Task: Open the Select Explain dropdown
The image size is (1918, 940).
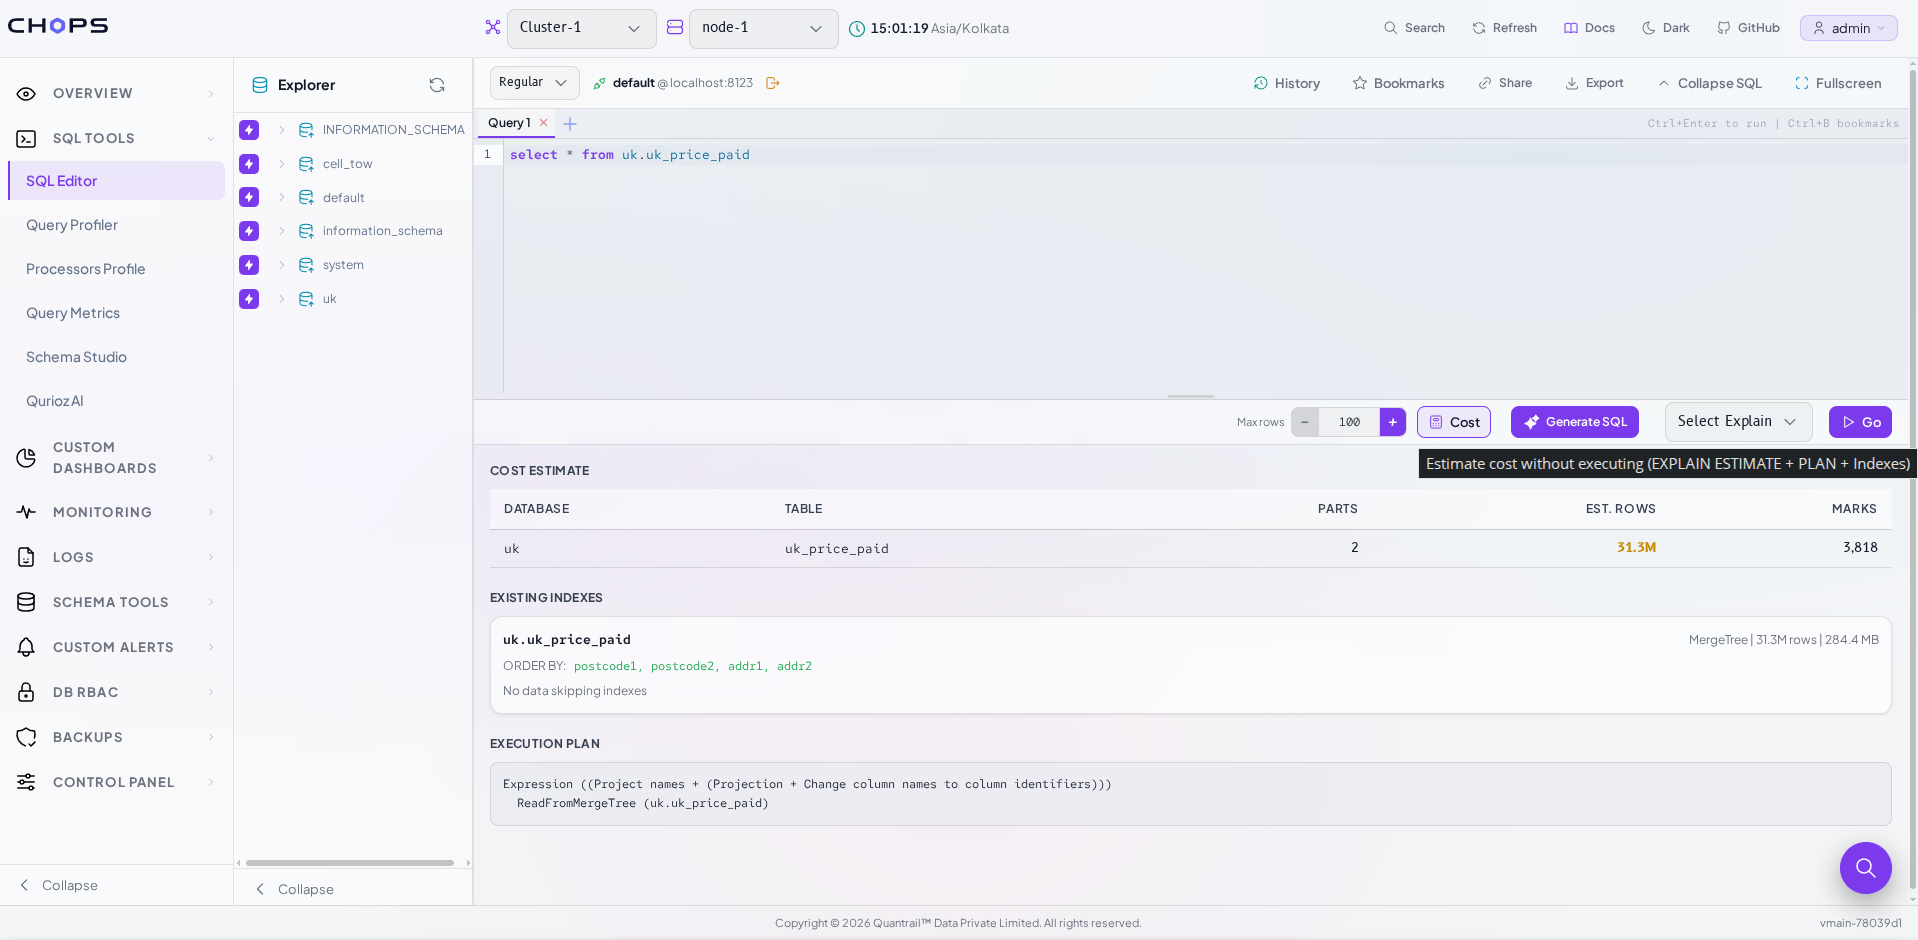Action: pyautogui.click(x=1738, y=422)
